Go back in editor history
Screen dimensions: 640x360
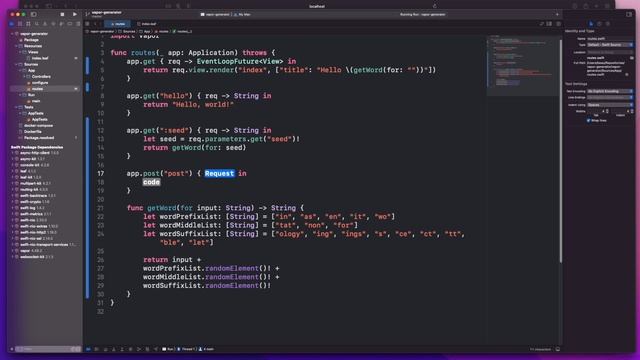(x=95, y=24)
